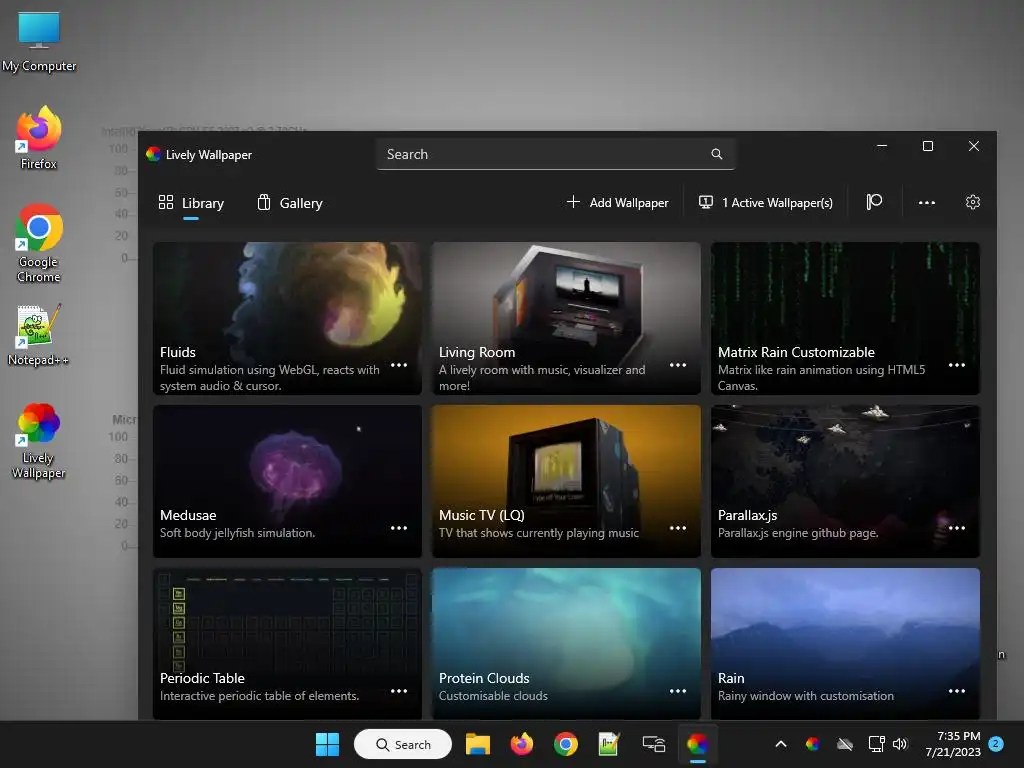Open options menu for Parallax.js
Screen dimensions: 1024x768
(957, 528)
